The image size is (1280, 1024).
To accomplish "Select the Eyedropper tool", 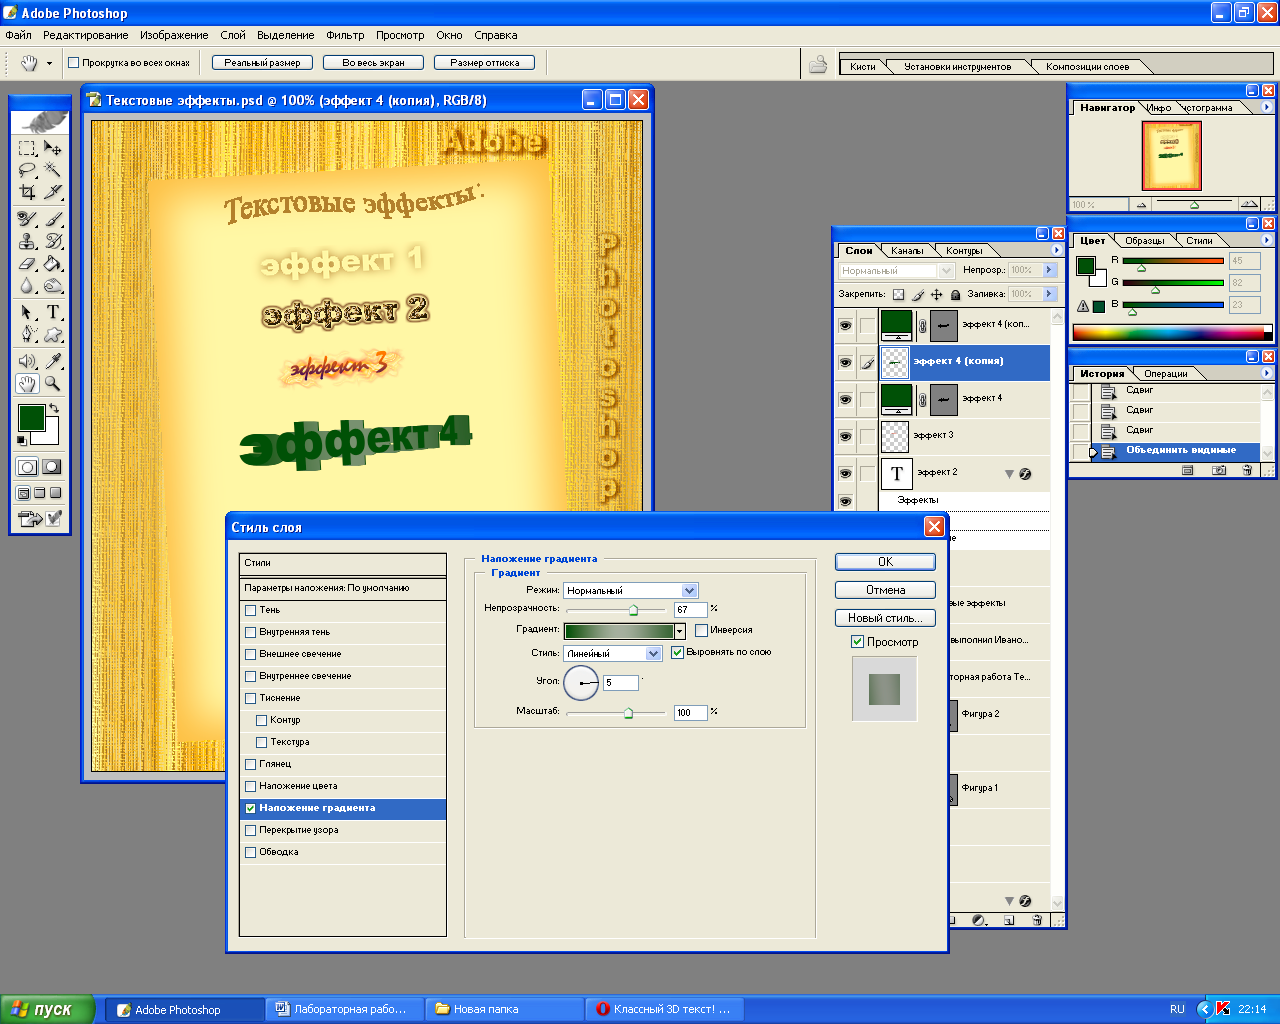I will (x=53, y=361).
